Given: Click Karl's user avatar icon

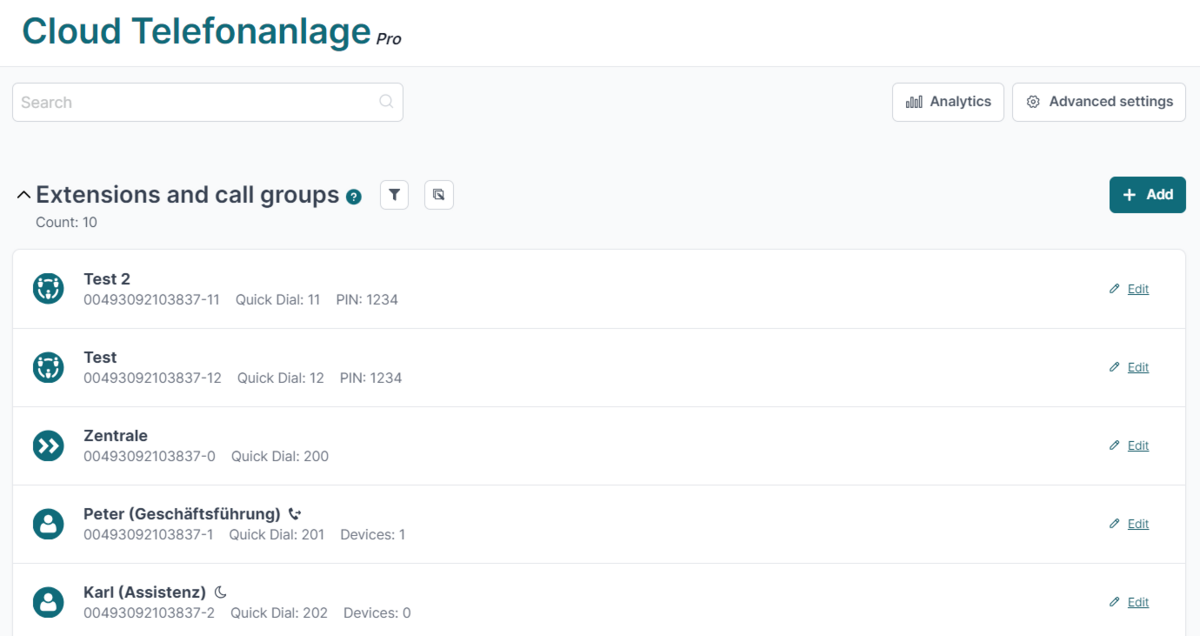Looking at the screenshot, I should coord(48,602).
